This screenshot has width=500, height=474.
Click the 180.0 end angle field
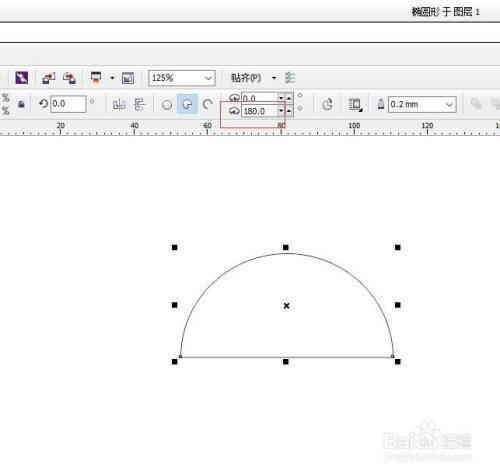tap(260, 111)
